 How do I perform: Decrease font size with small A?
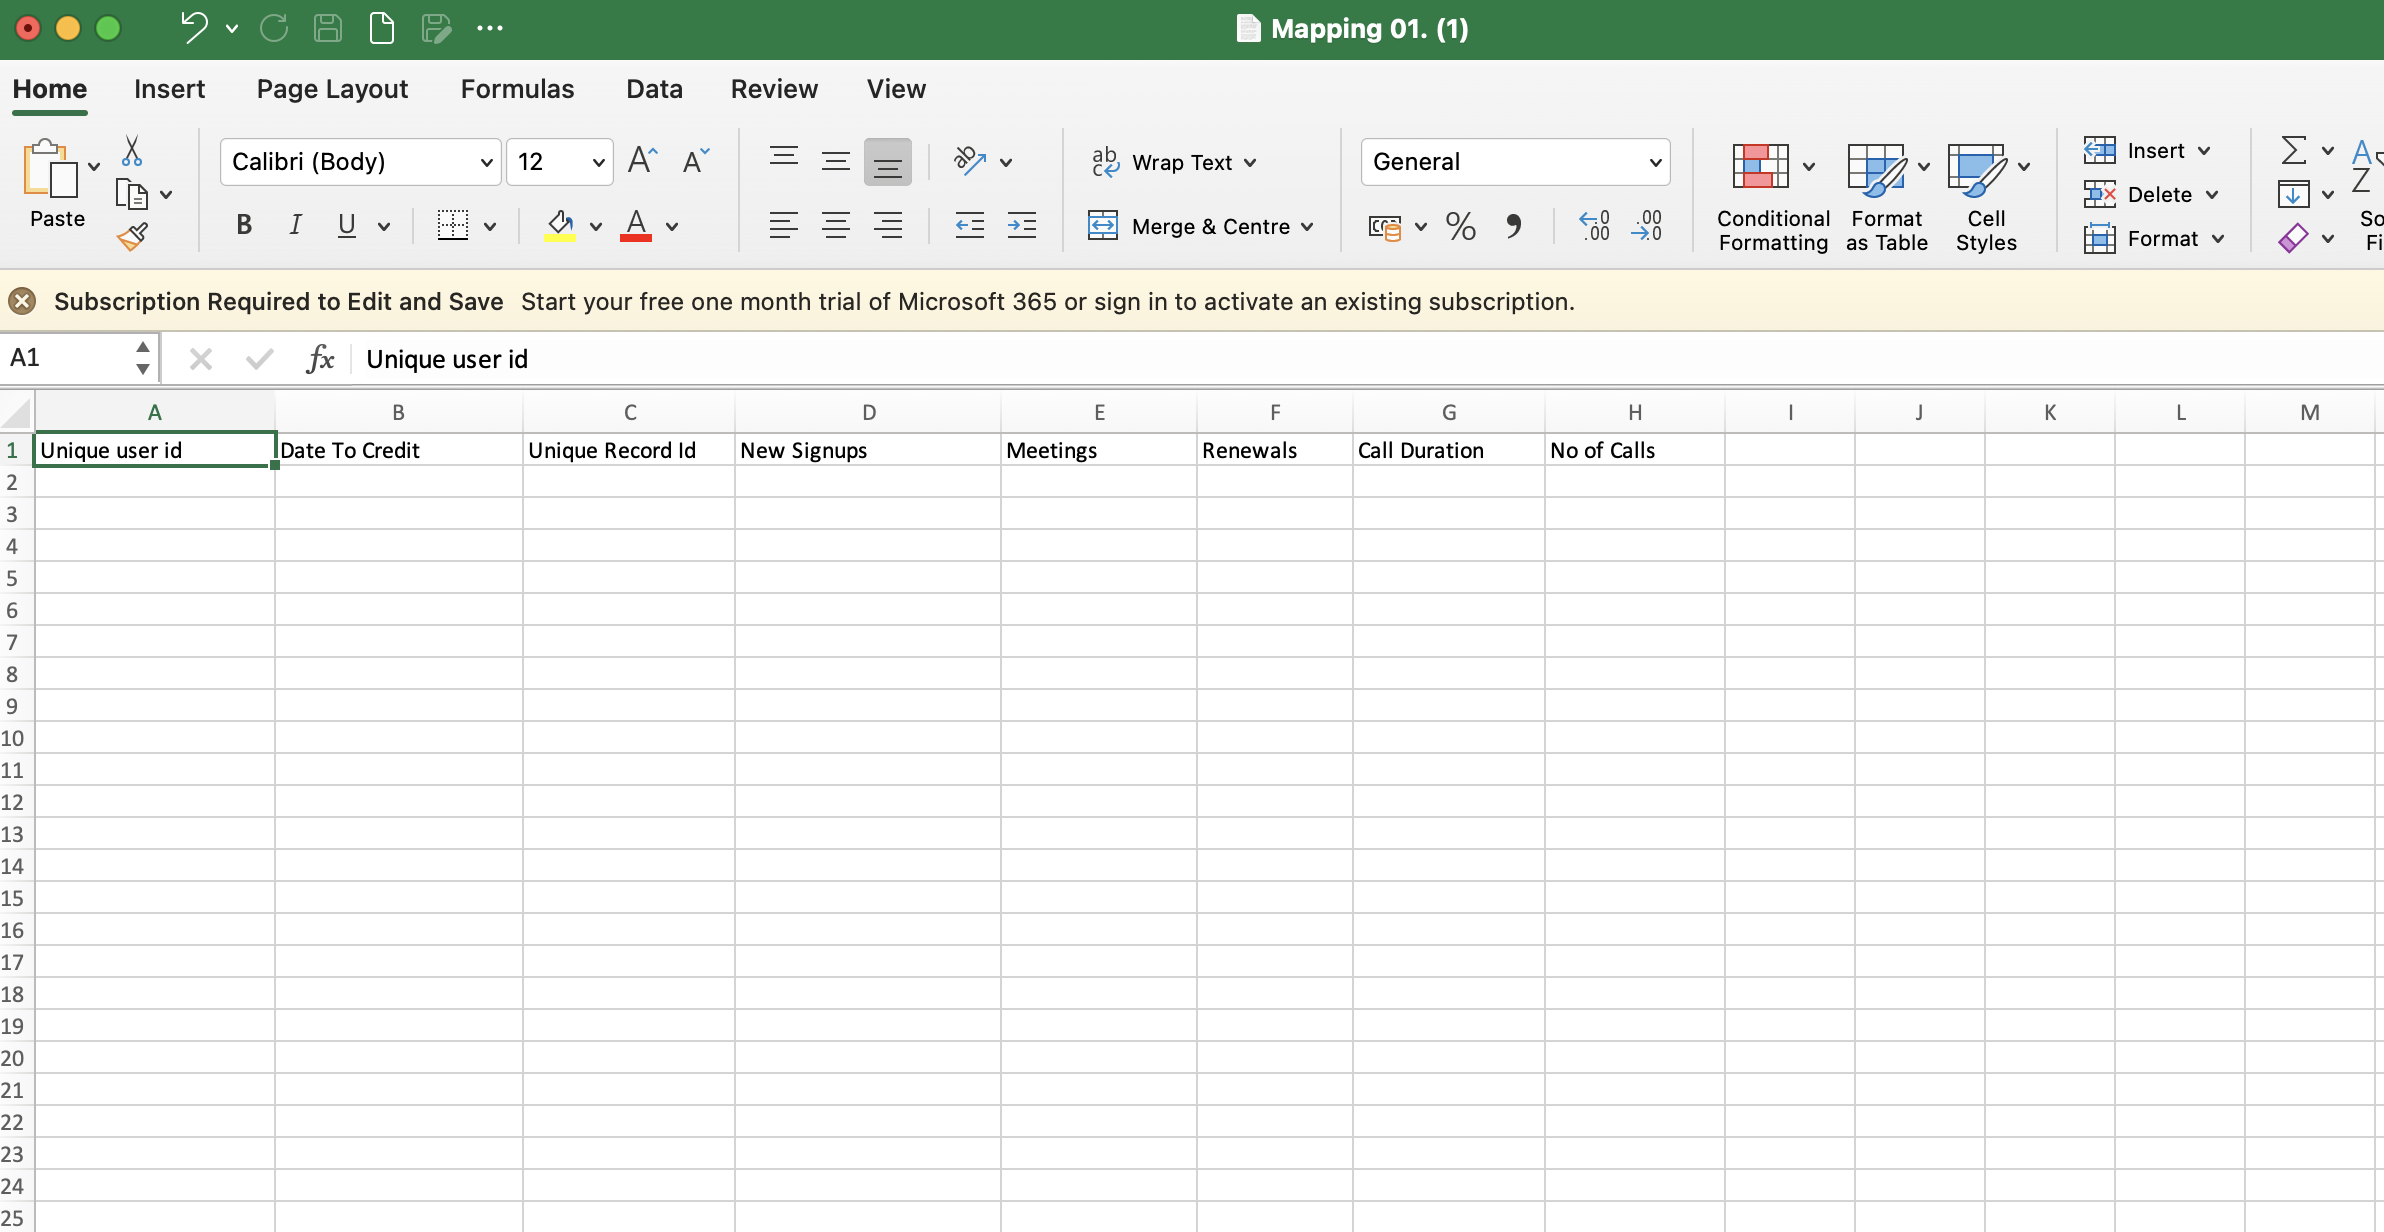click(x=695, y=161)
